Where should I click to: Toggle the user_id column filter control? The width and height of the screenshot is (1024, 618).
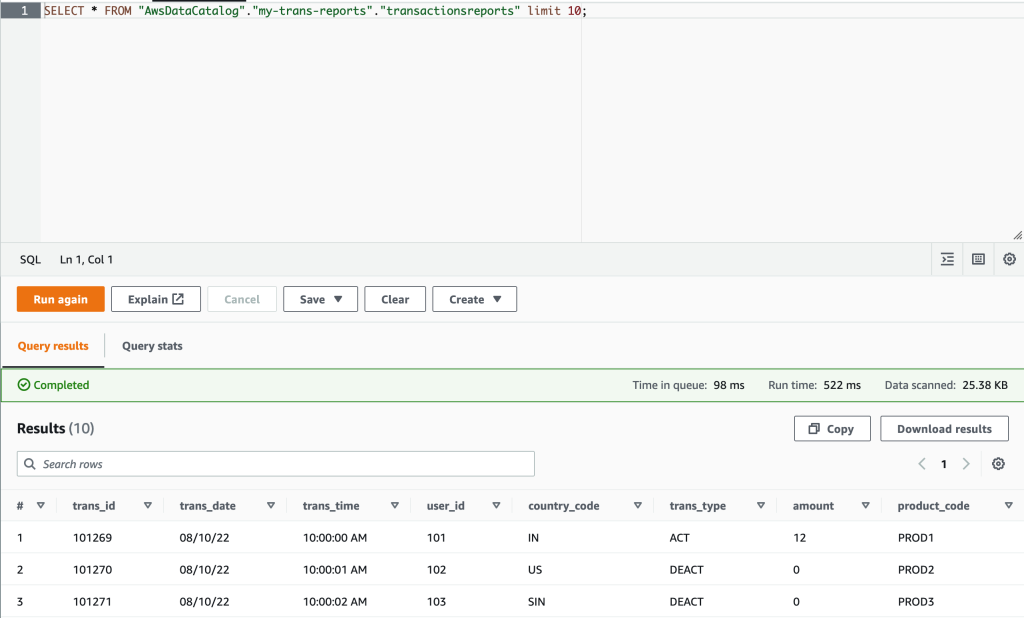pos(496,505)
